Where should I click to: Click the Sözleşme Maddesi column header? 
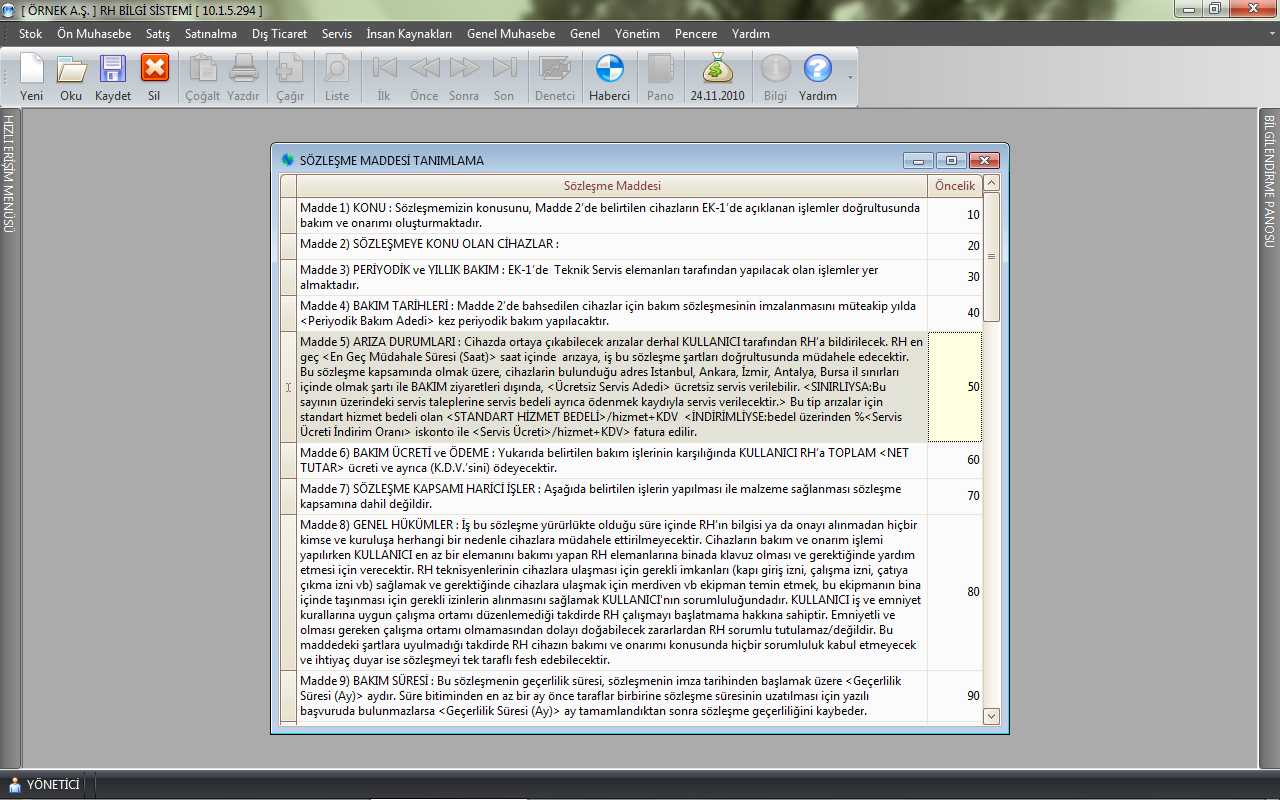pos(612,186)
